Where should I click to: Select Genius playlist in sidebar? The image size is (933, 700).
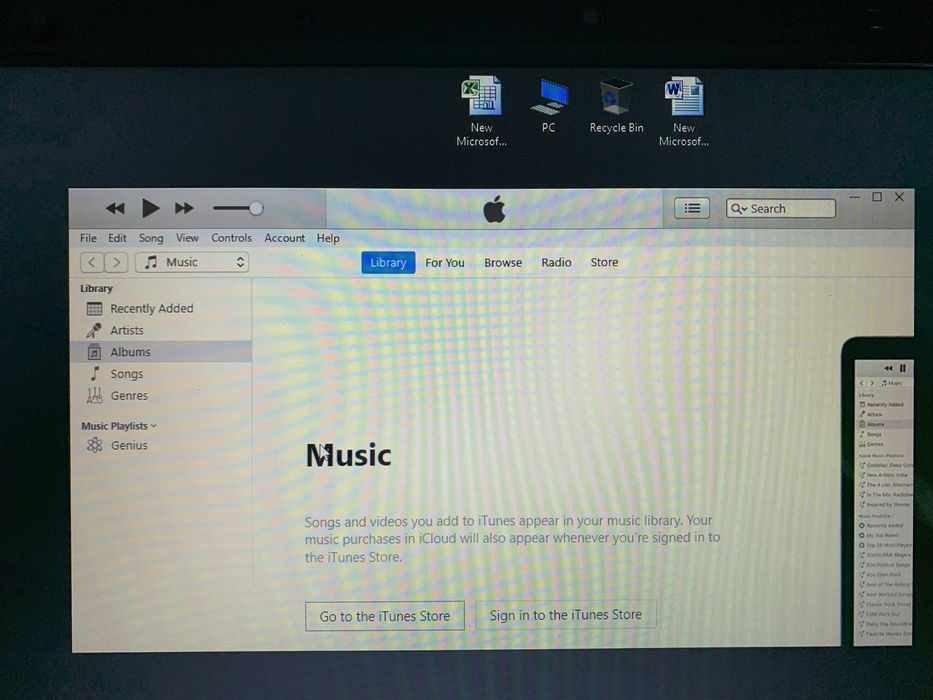pos(161,445)
